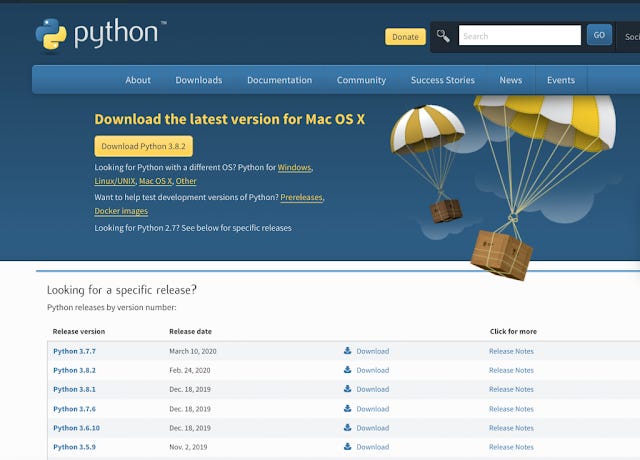Open the Documentation menu
This screenshot has width=640, height=460.
[280, 80]
